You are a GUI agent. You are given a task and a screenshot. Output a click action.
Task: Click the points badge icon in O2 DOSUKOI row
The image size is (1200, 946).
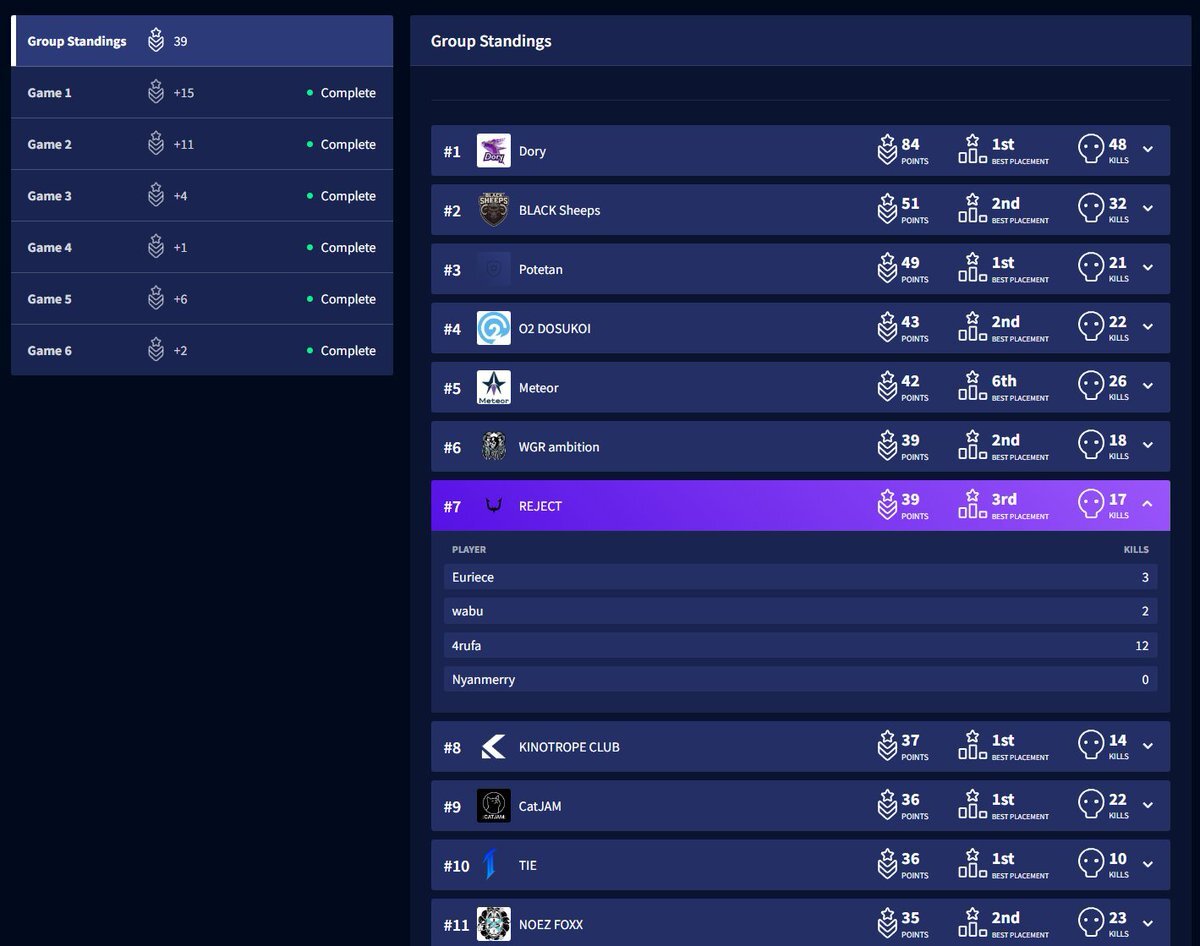[887, 327]
